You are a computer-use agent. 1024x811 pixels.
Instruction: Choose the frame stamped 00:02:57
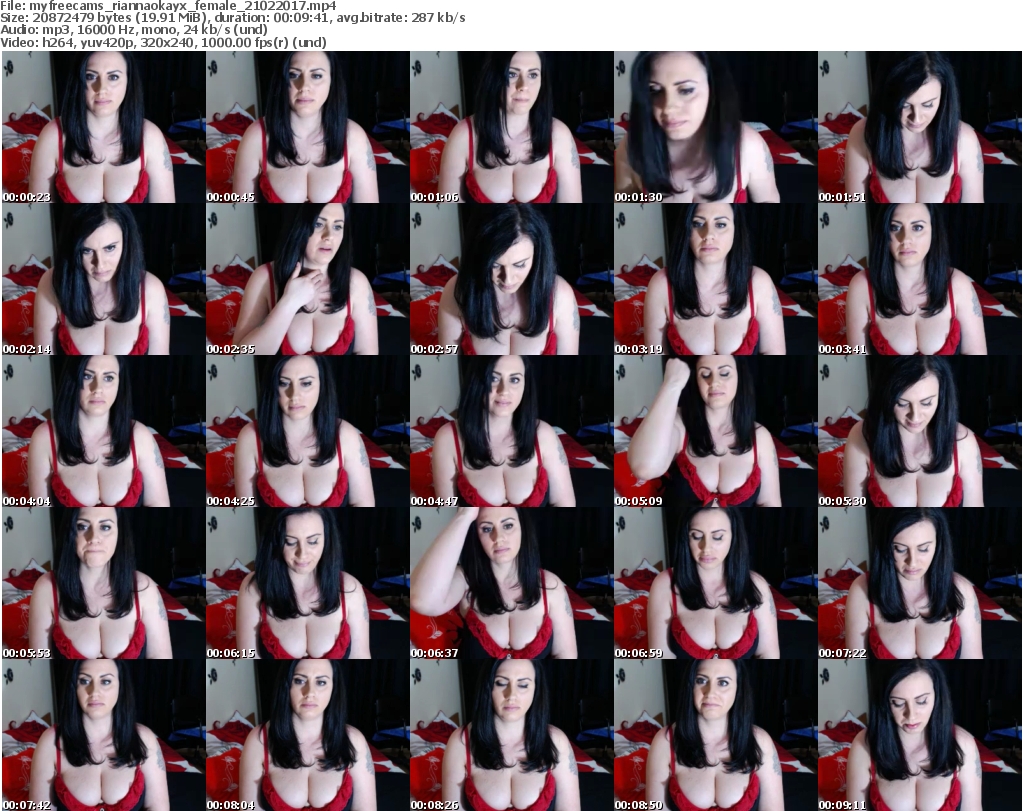click(x=511, y=279)
